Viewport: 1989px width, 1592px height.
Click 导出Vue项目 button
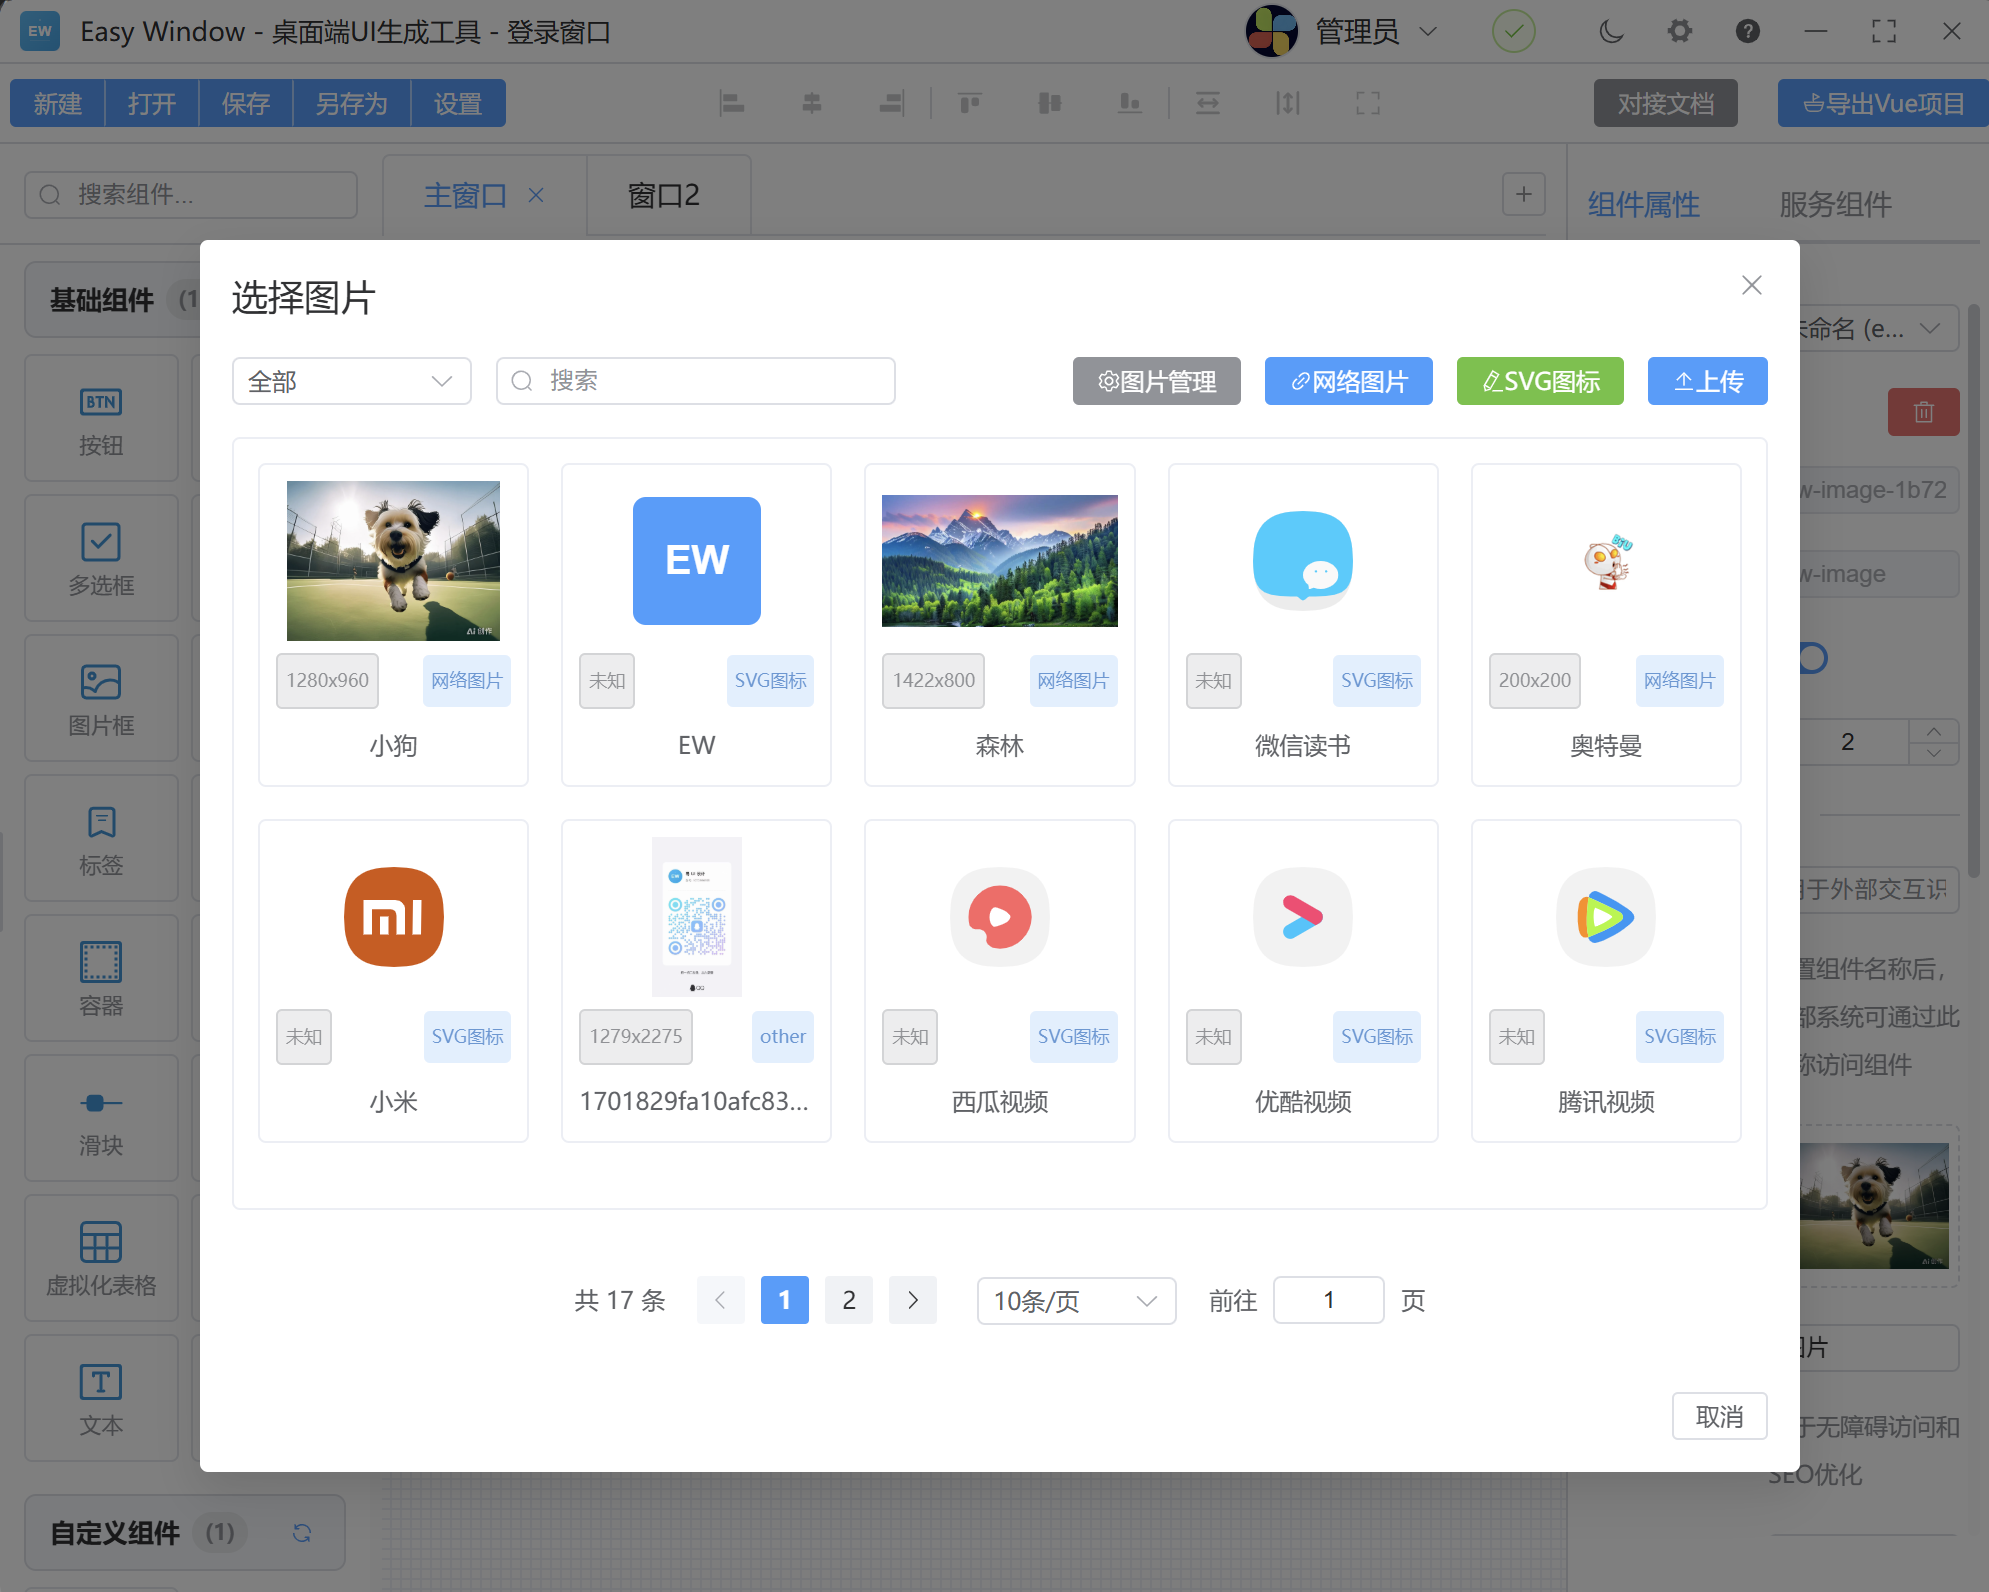point(1883,103)
